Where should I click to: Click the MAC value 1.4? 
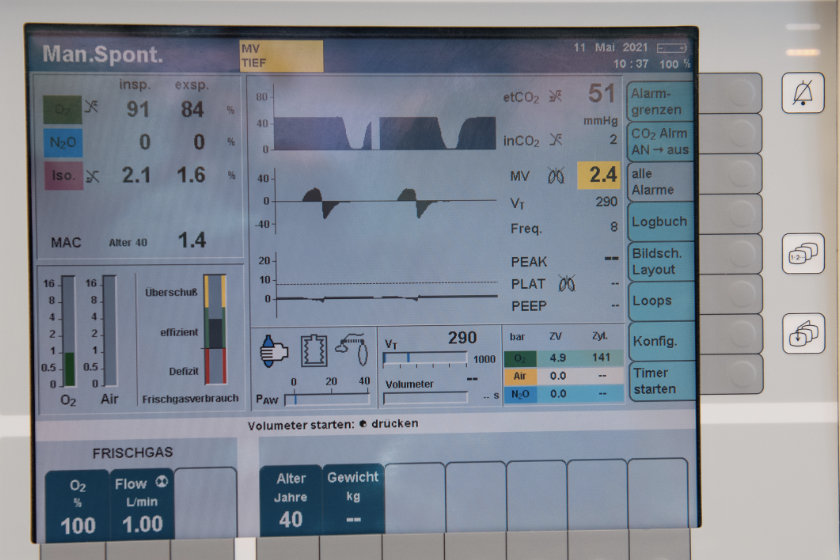[x=192, y=240]
